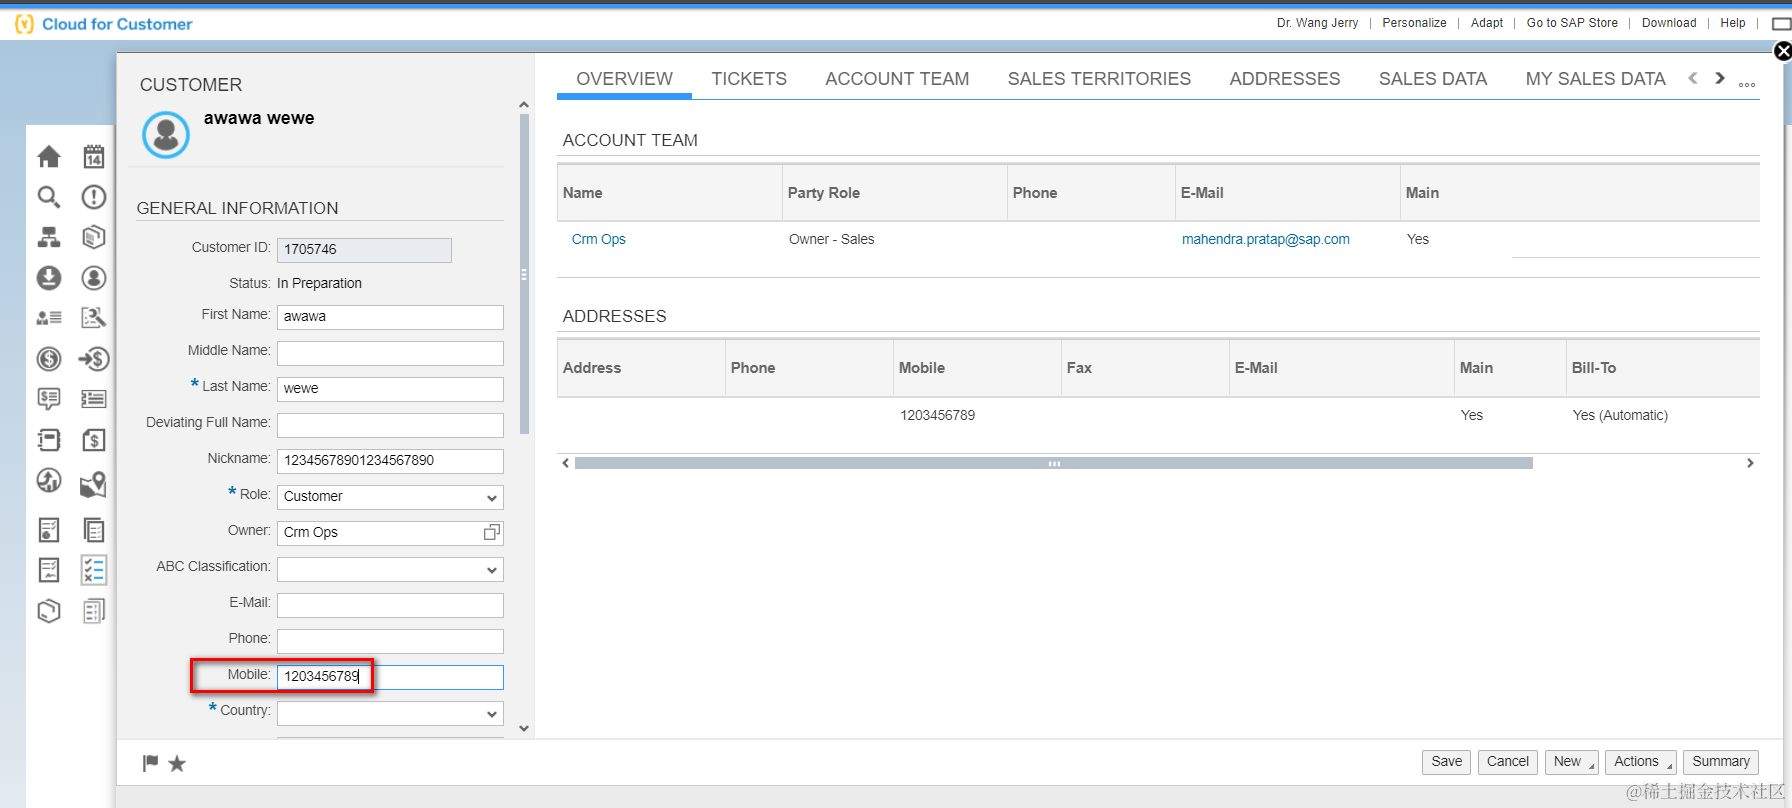1792x808 pixels.
Task: Open the map pin location icon
Action: click(x=94, y=484)
